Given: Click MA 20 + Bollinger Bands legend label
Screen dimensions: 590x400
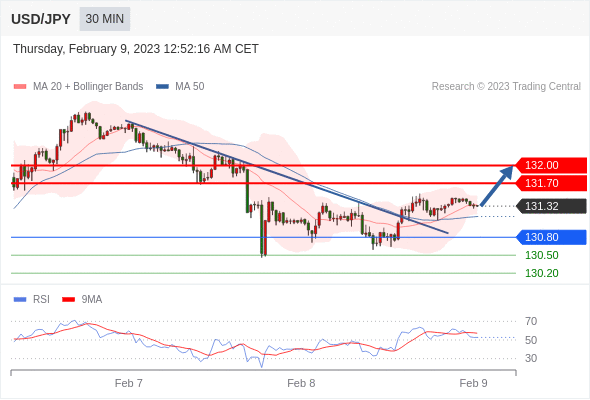Looking at the screenshot, I should tap(88, 87).
